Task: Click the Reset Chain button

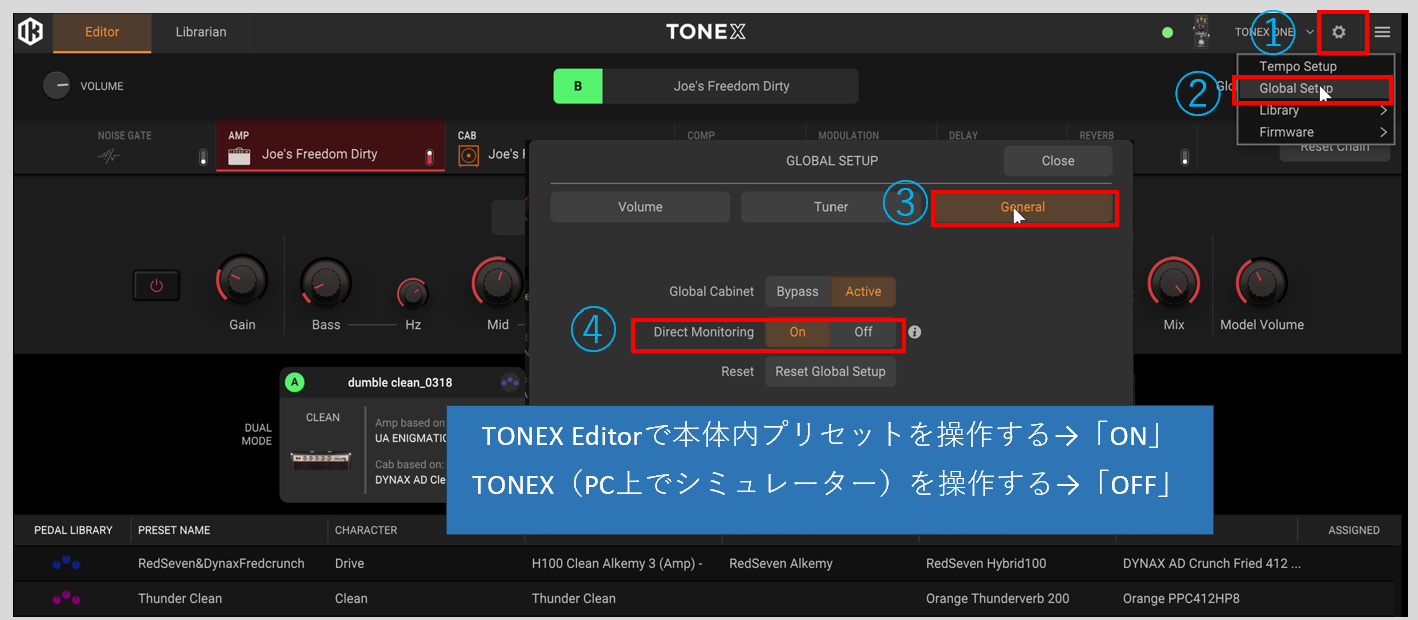Action: (x=1335, y=147)
